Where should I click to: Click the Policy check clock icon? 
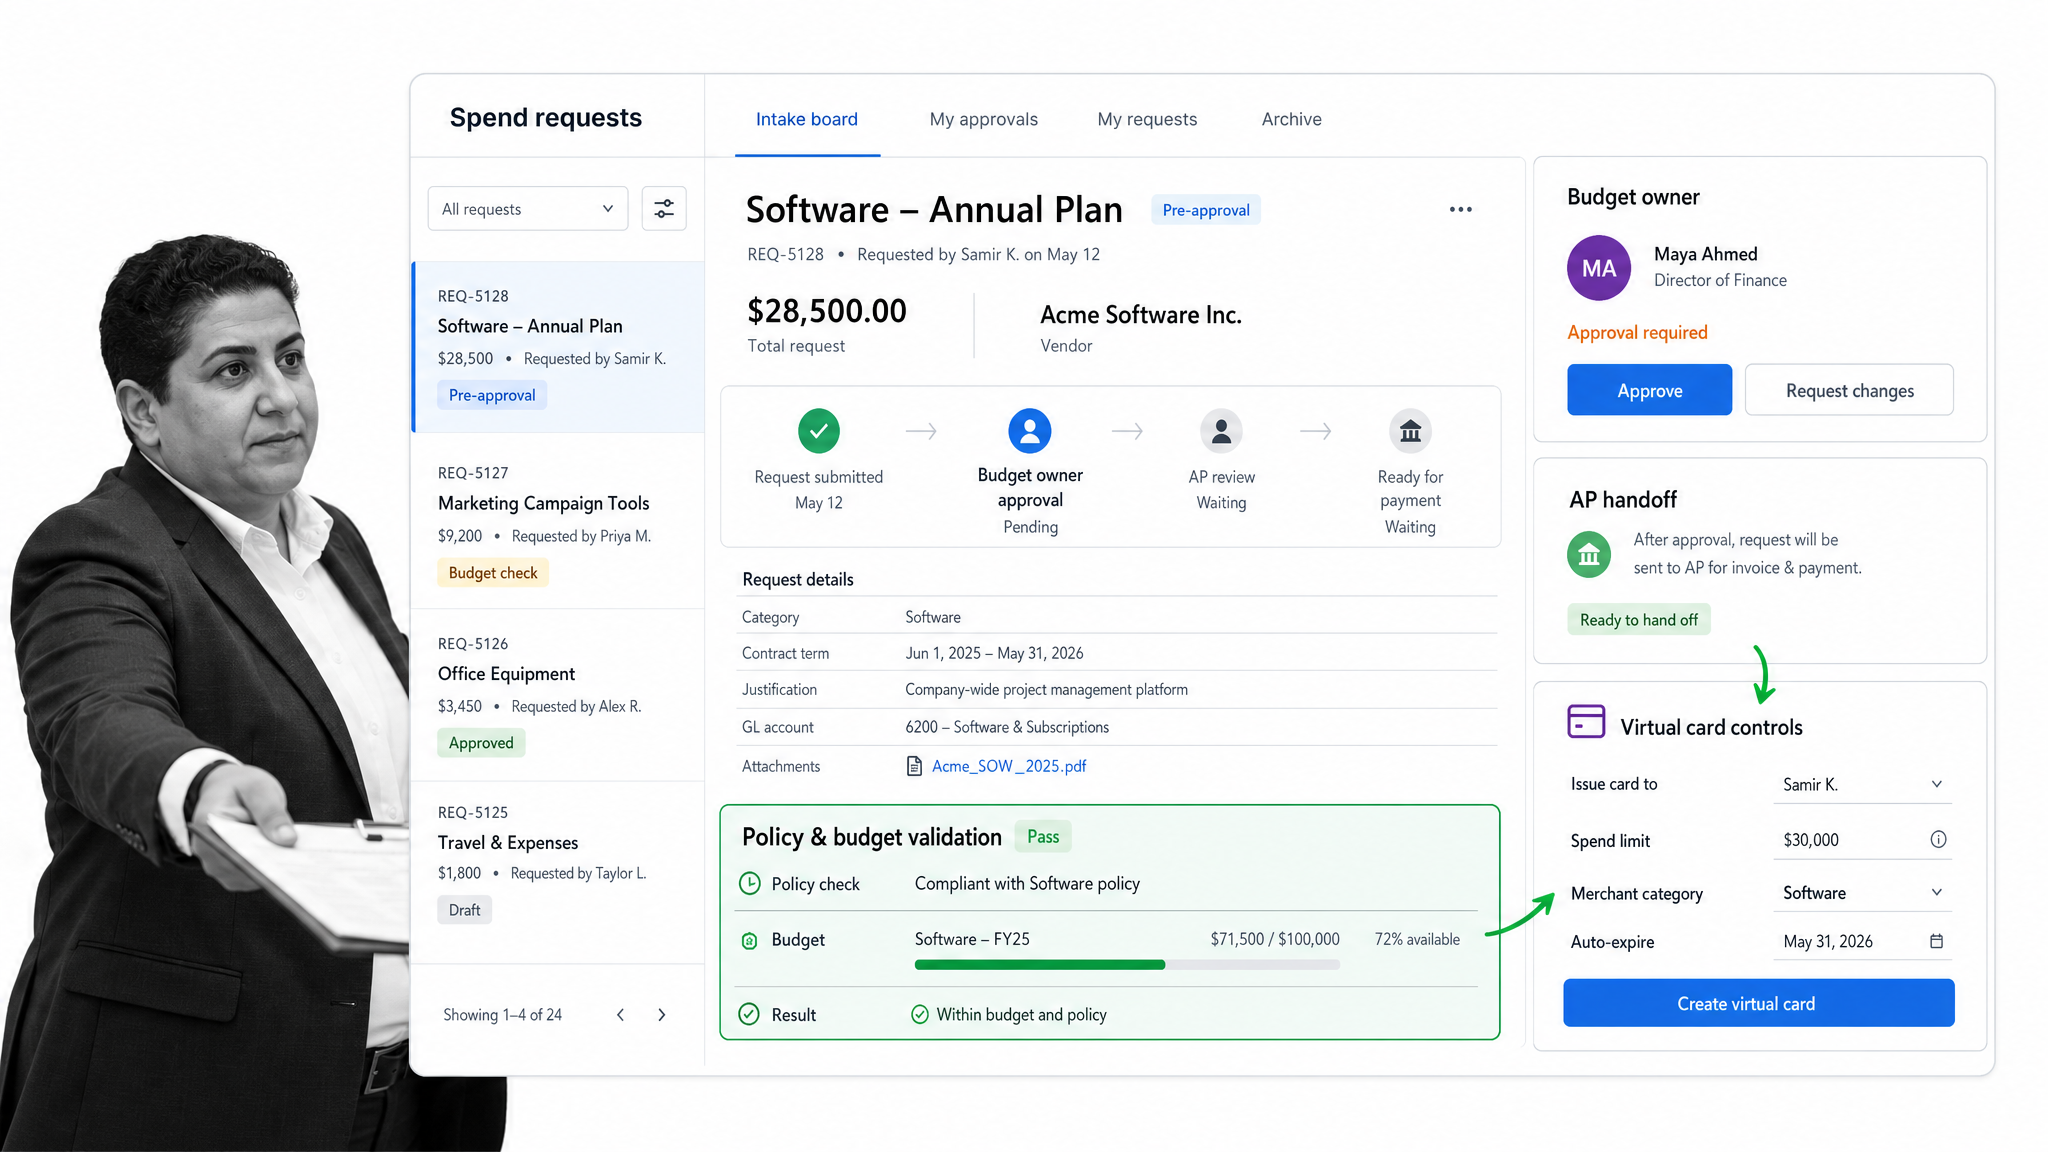749,884
